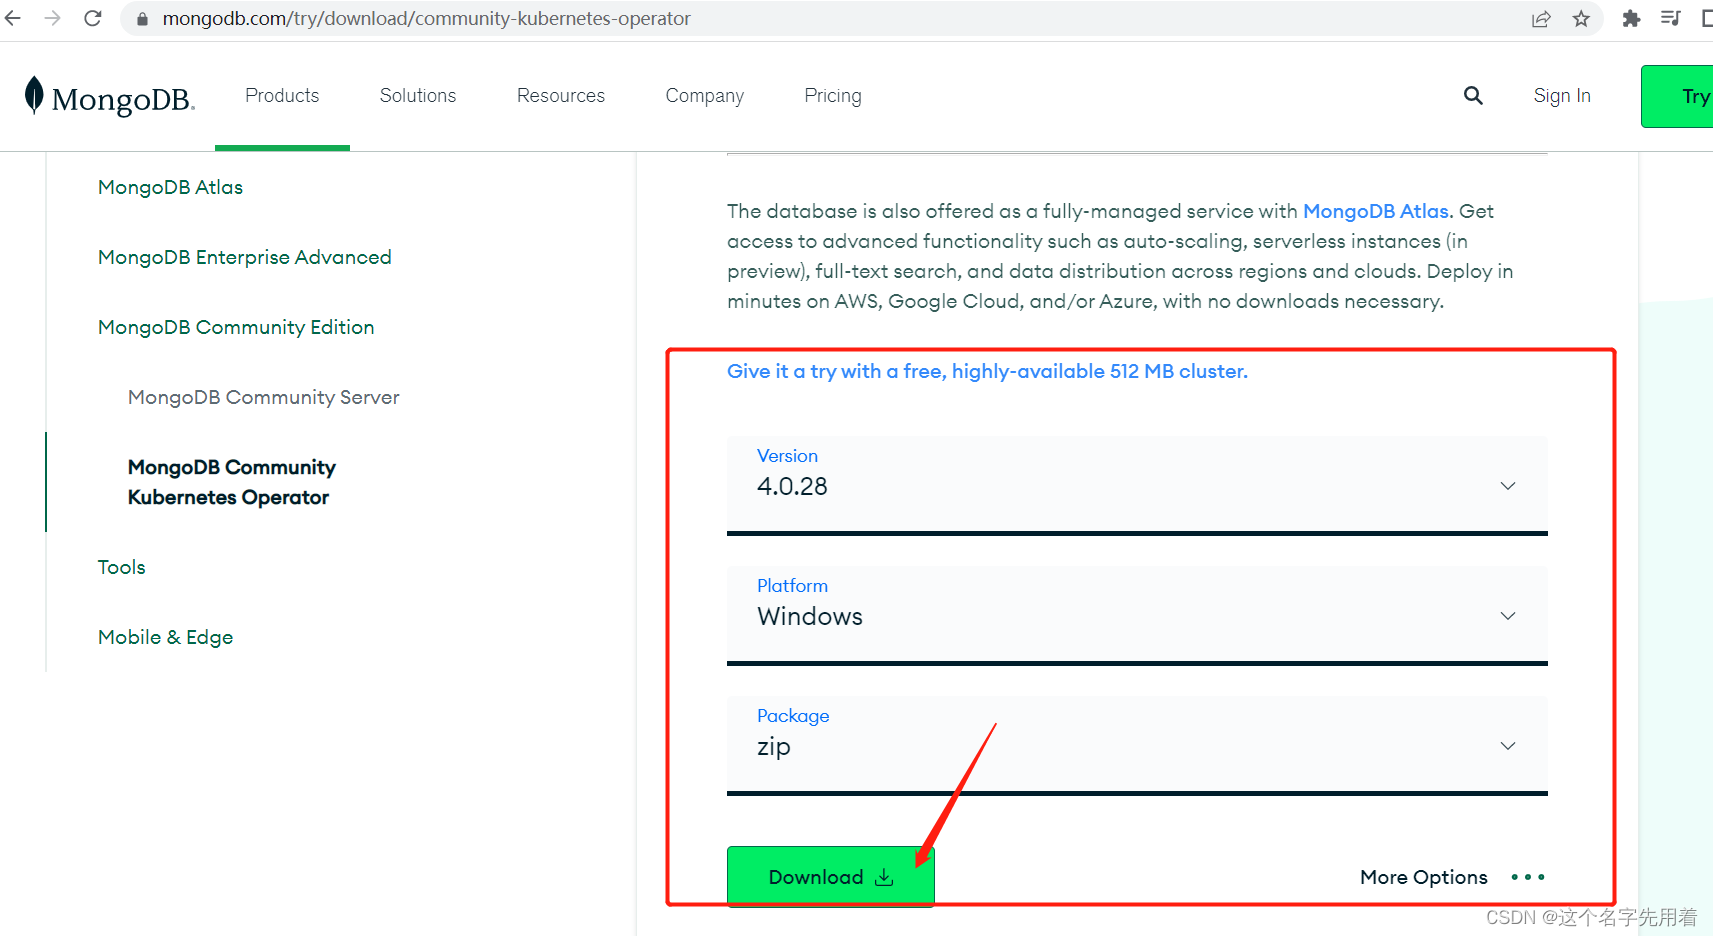Open the extensions puzzle icon

1631,18
